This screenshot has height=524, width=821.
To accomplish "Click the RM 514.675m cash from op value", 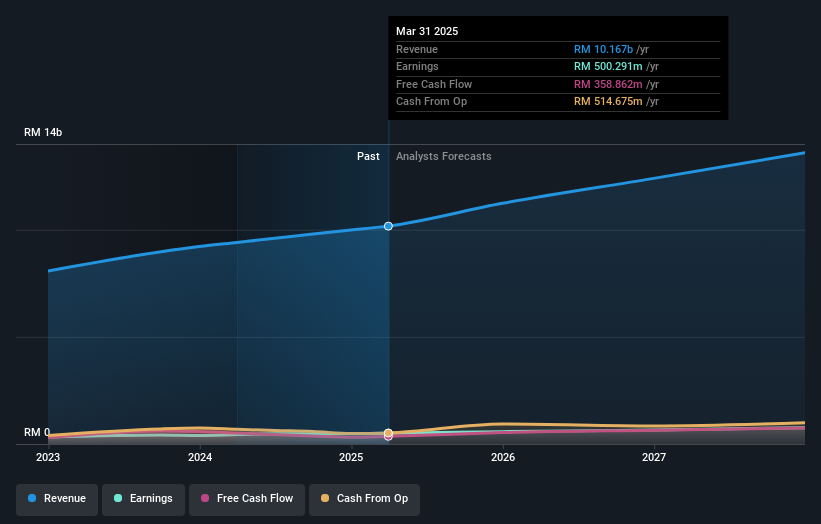I will click(608, 102).
